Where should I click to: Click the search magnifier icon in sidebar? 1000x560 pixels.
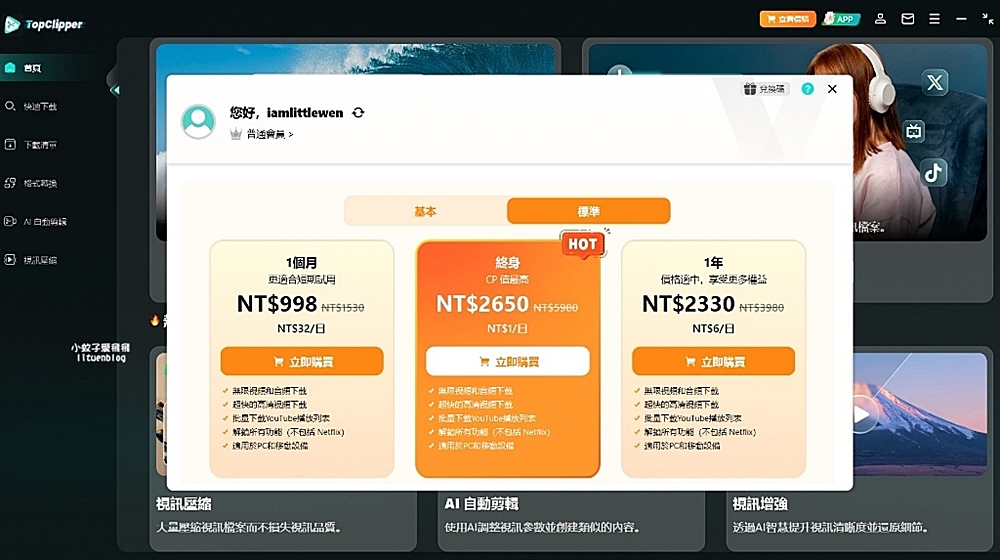coord(10,106)
